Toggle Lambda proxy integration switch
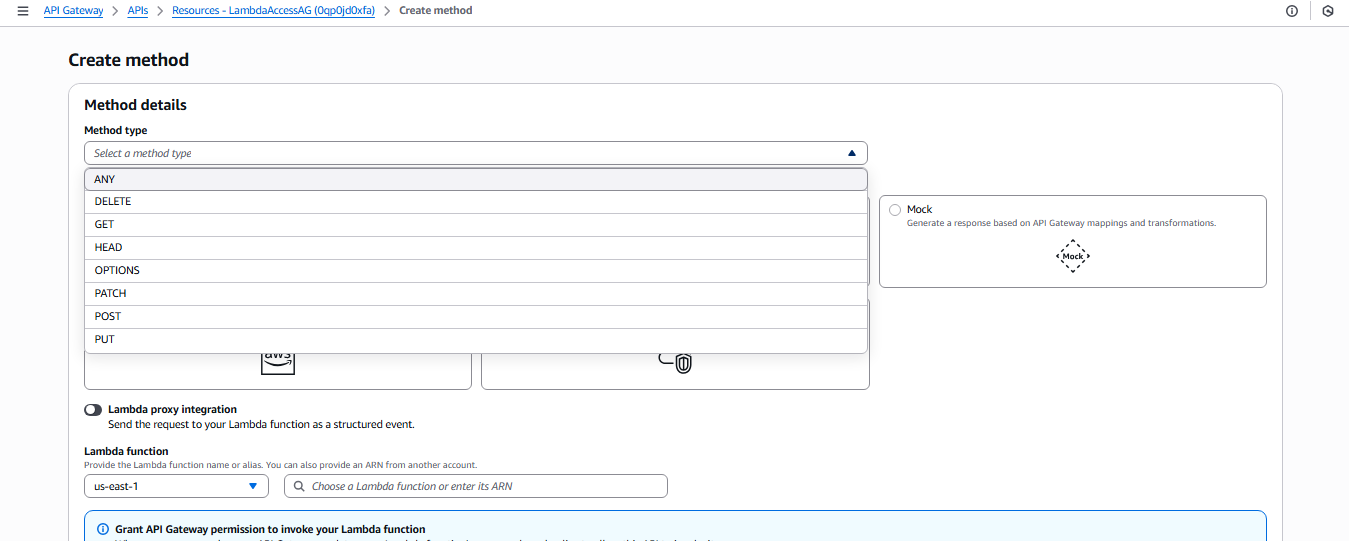 93,410
